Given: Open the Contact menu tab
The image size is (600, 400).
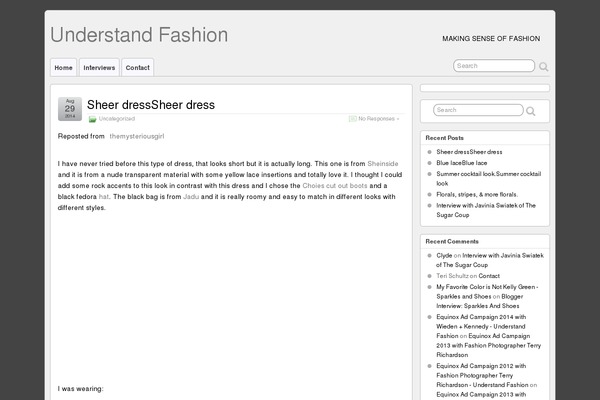Looking at the screenshot, I should (138, 67).
